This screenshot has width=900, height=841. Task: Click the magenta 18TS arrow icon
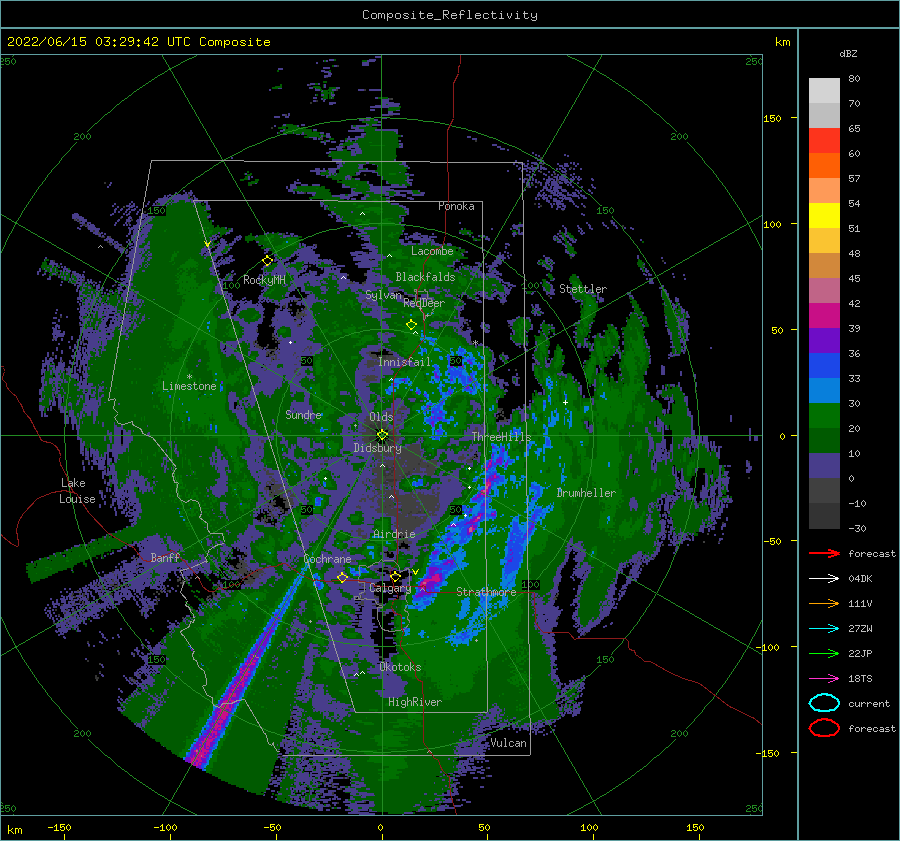click(824, 679)
